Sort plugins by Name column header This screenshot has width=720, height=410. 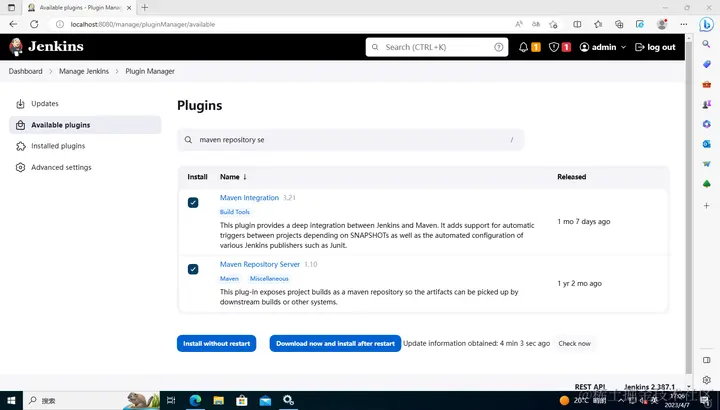233,177
